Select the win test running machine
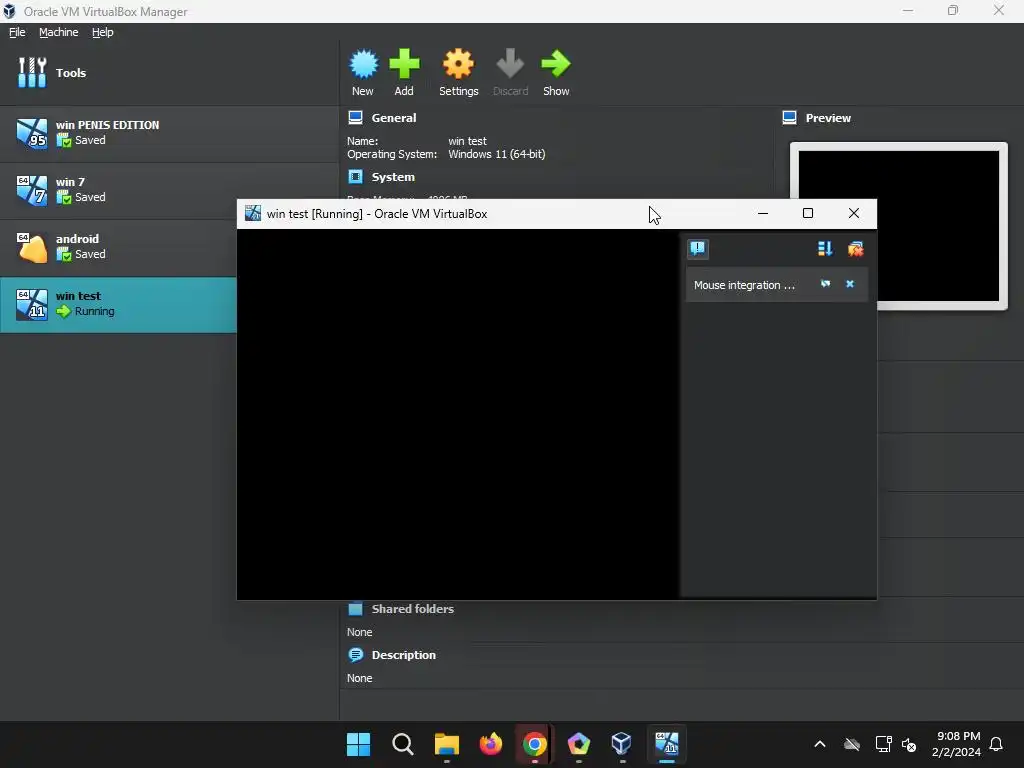Image resolution: width=1024 pixels, height=768 pixels. point(118,305)
